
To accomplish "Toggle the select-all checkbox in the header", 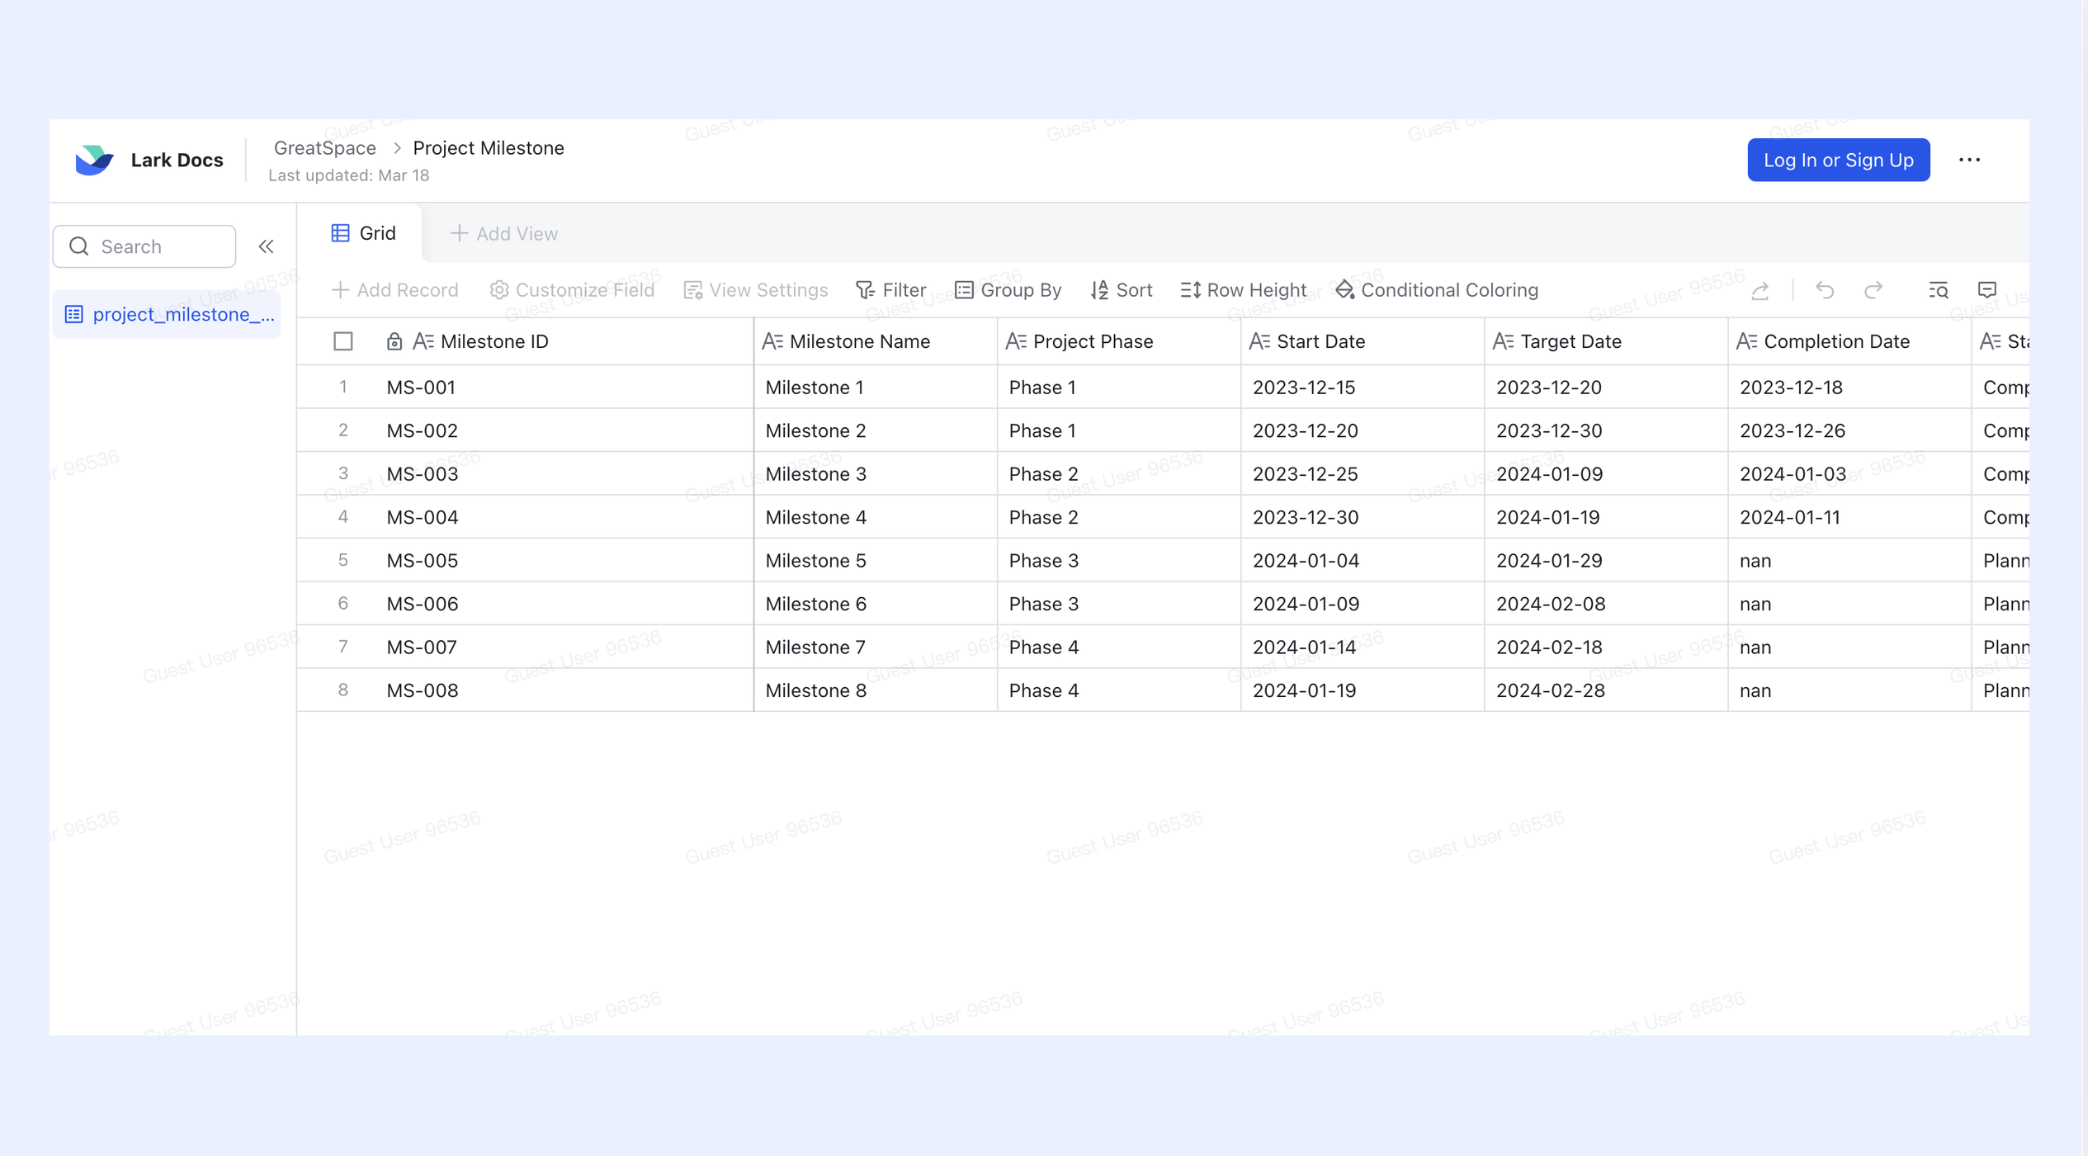I will tap(343, 341).
